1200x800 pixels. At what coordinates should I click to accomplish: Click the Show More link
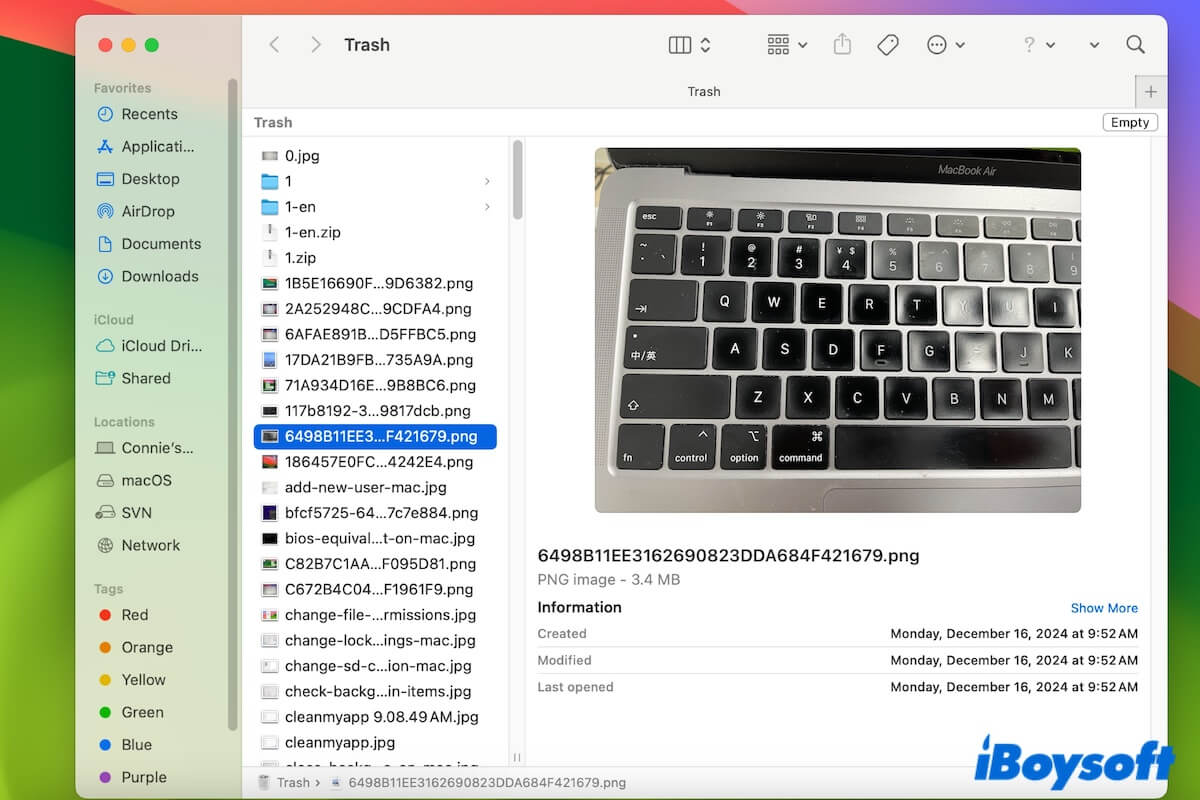click(x=1103, y=608)
